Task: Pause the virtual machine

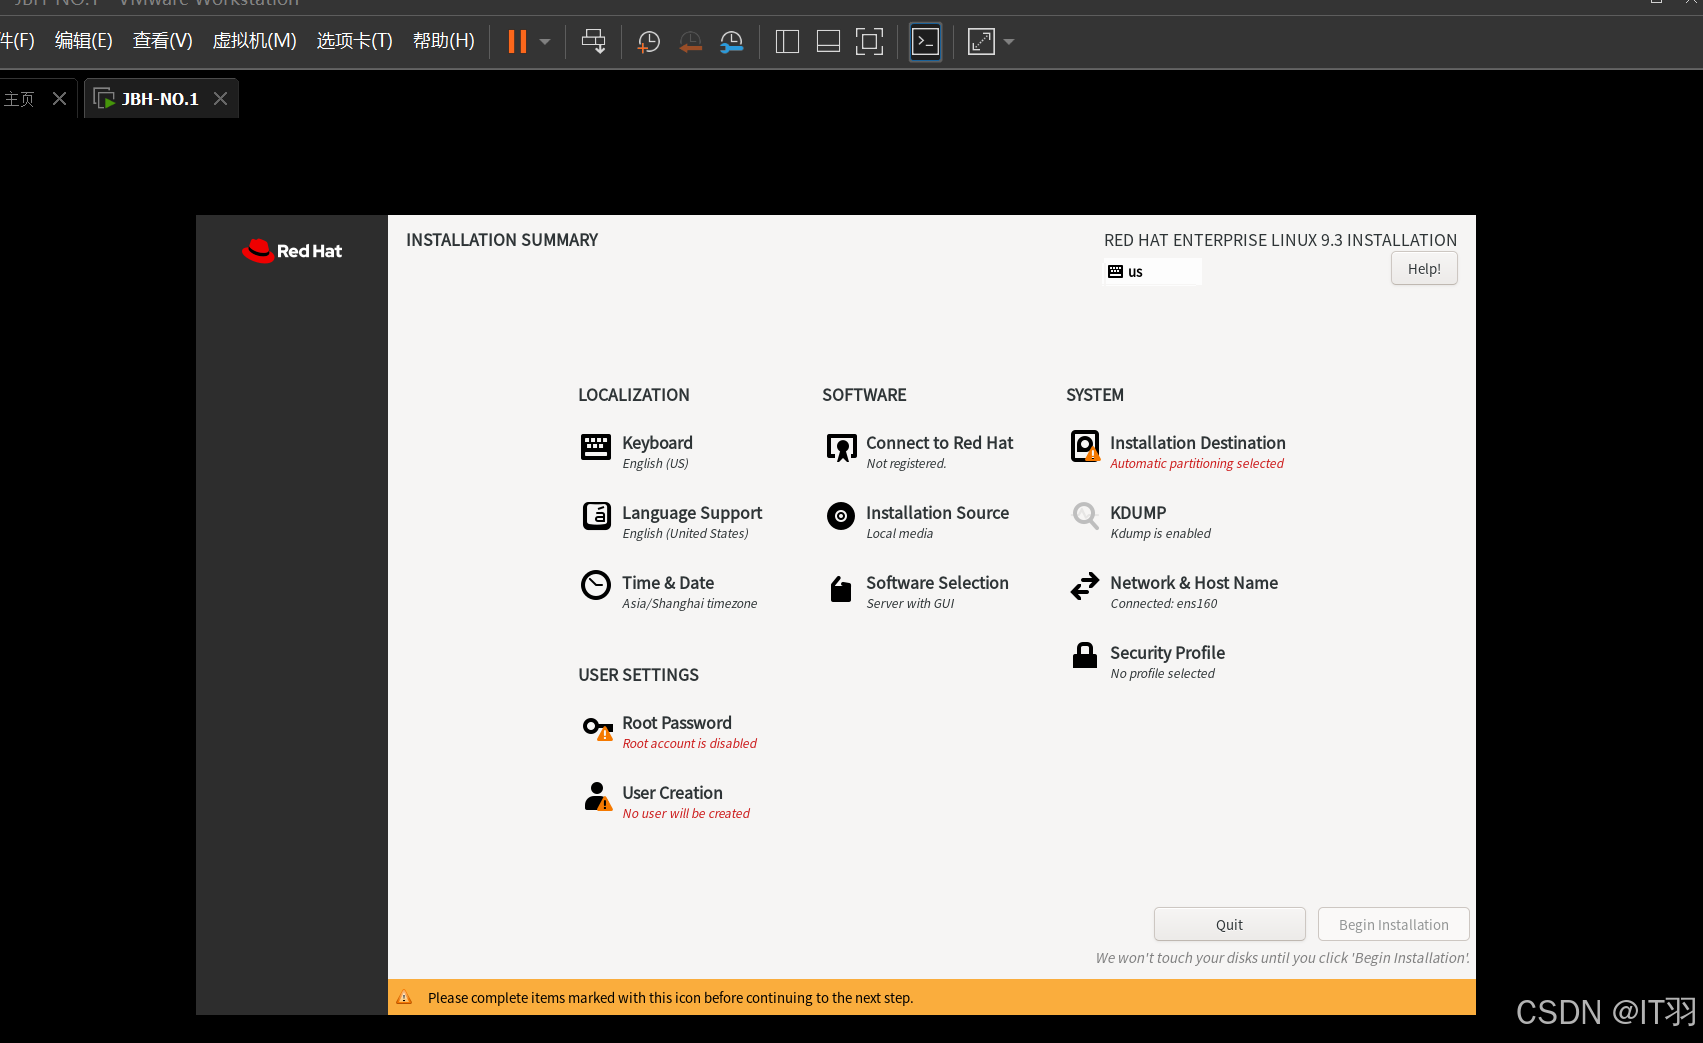Action: 517,42
